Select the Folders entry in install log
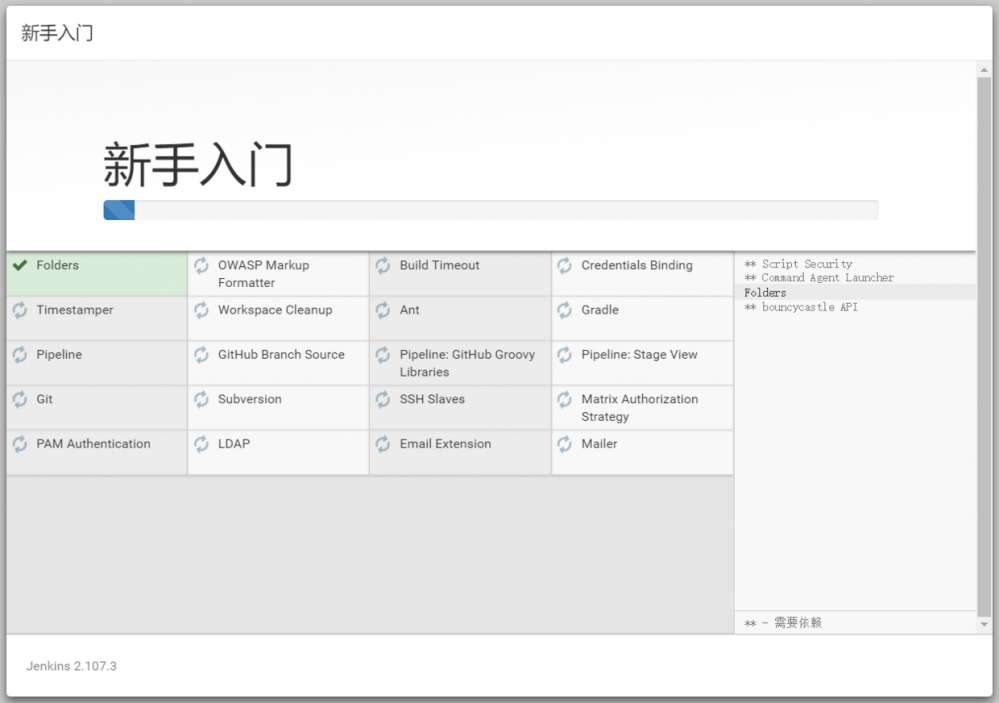 click(766, 293)
